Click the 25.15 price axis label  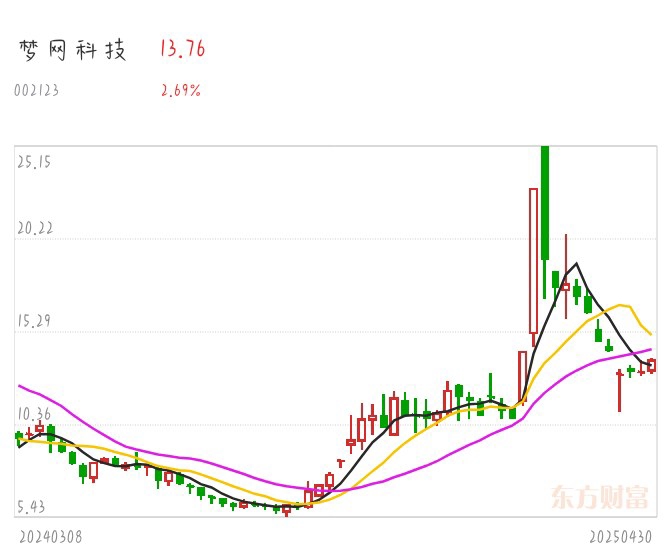(x=34, y=162)
